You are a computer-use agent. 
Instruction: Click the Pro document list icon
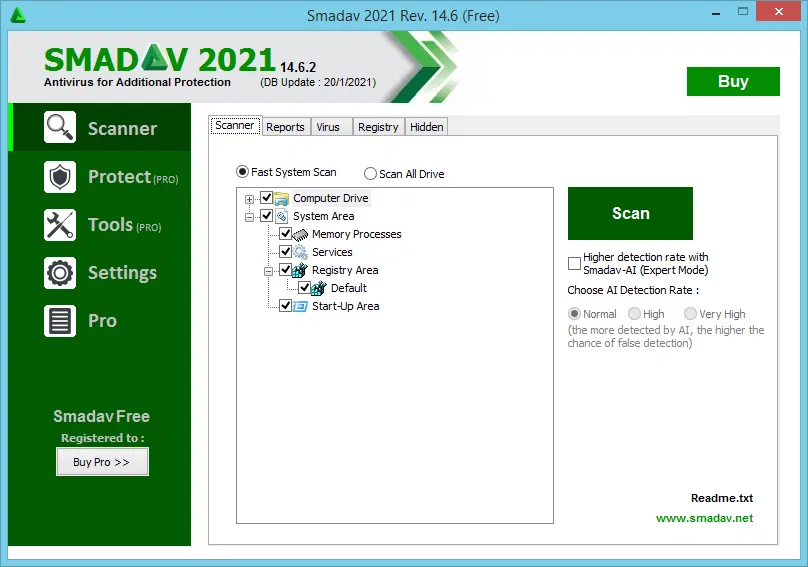click(x=60, y=321)
